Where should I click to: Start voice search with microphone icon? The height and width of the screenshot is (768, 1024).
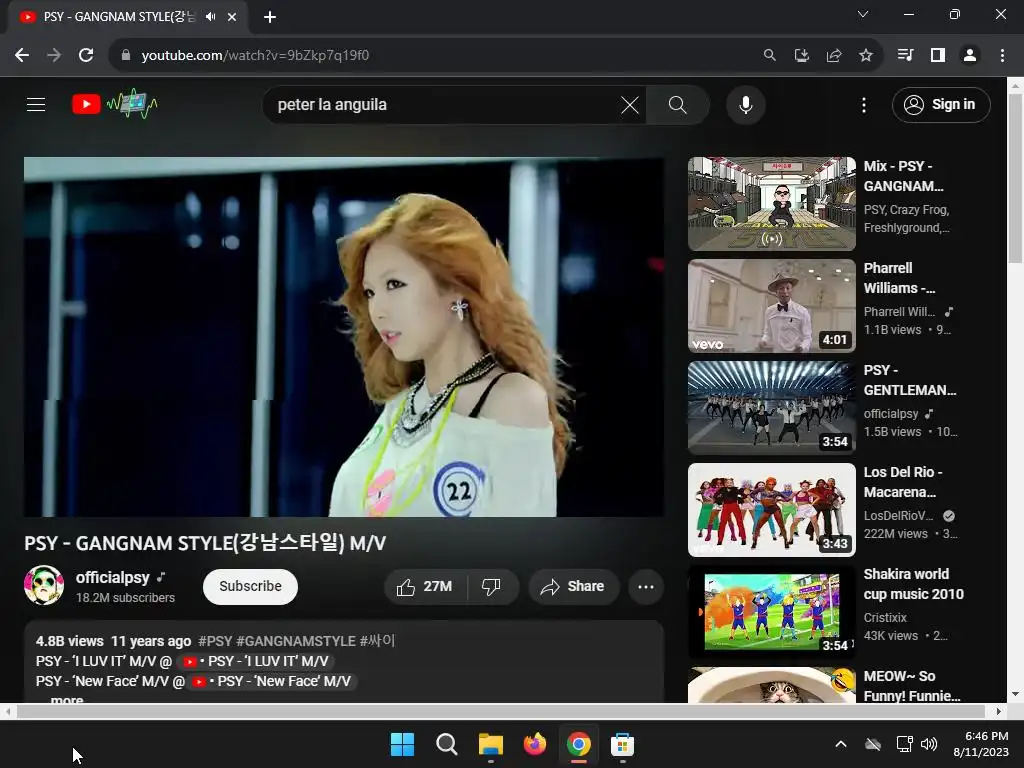tap(745, 104)
